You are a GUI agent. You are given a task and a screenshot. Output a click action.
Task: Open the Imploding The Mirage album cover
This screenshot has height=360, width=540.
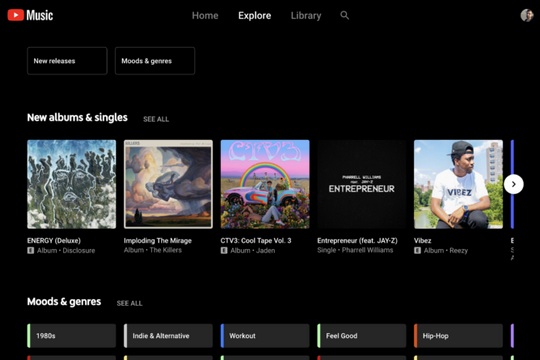pyautogui.click(x=168, y=184)
